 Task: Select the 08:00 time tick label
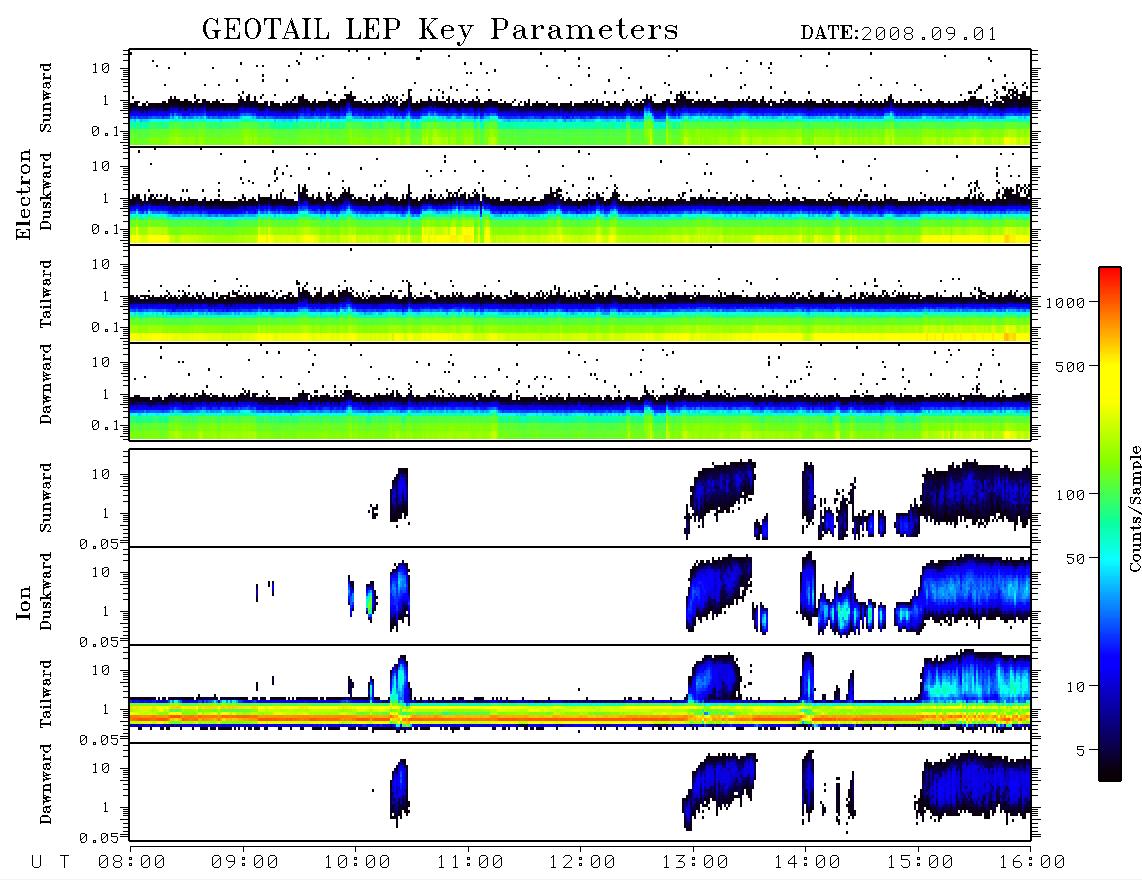click(x=132, y=863)
